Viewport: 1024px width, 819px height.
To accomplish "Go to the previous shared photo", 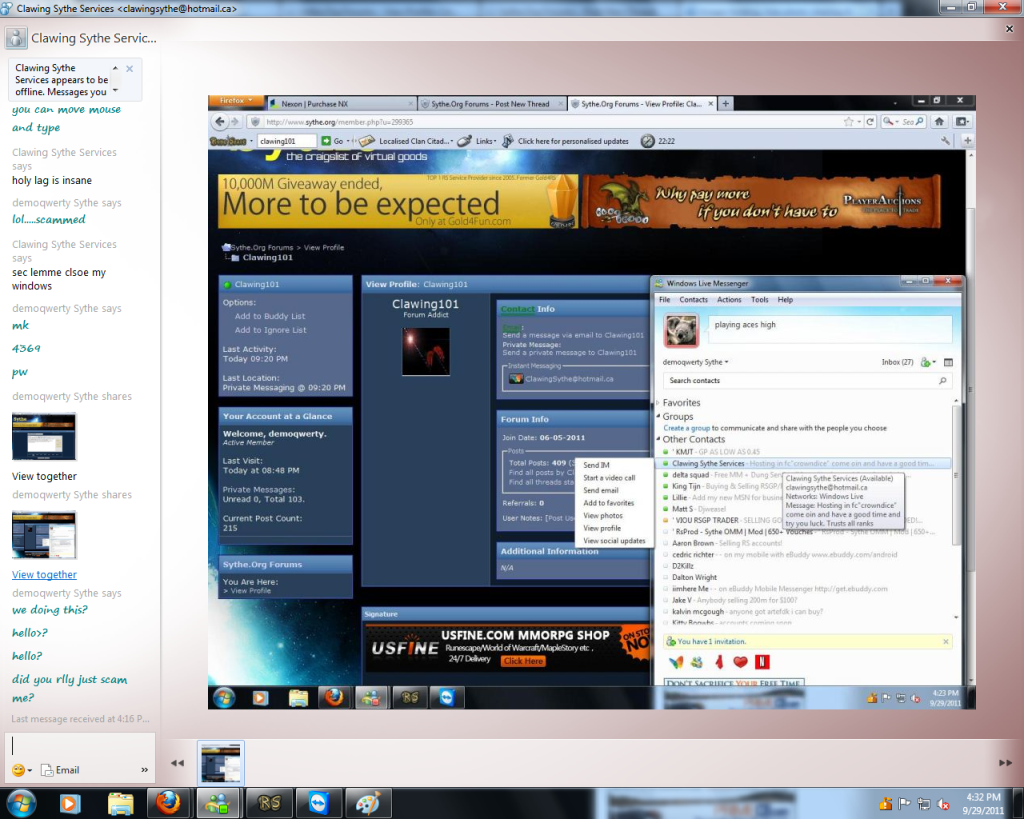I will tap(177, 763).
